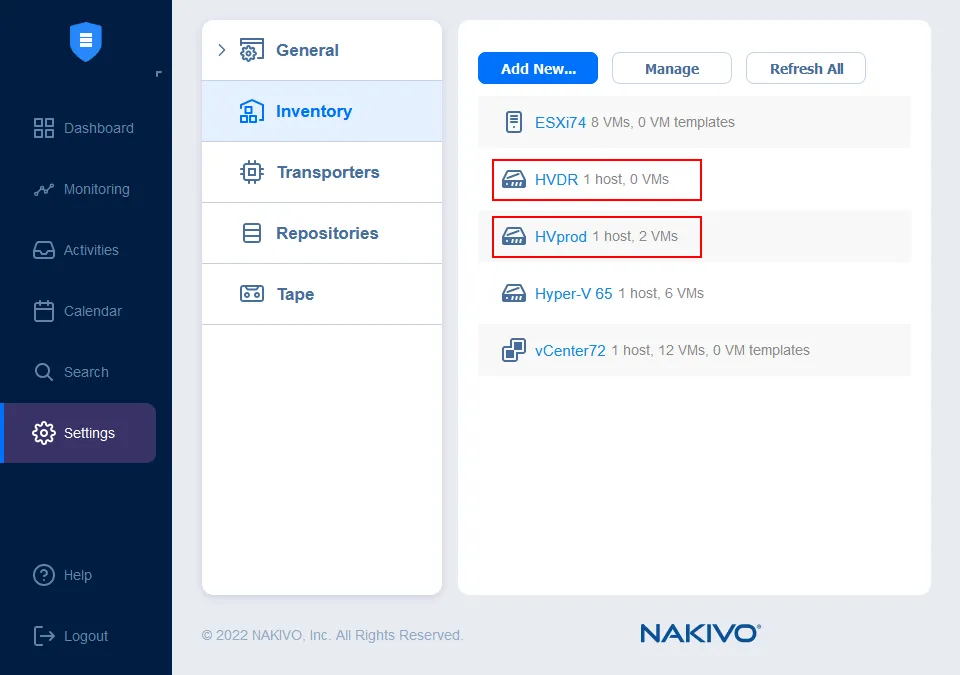
Task: Click the Calendar icon in sidebar
Action: point(44,311)
